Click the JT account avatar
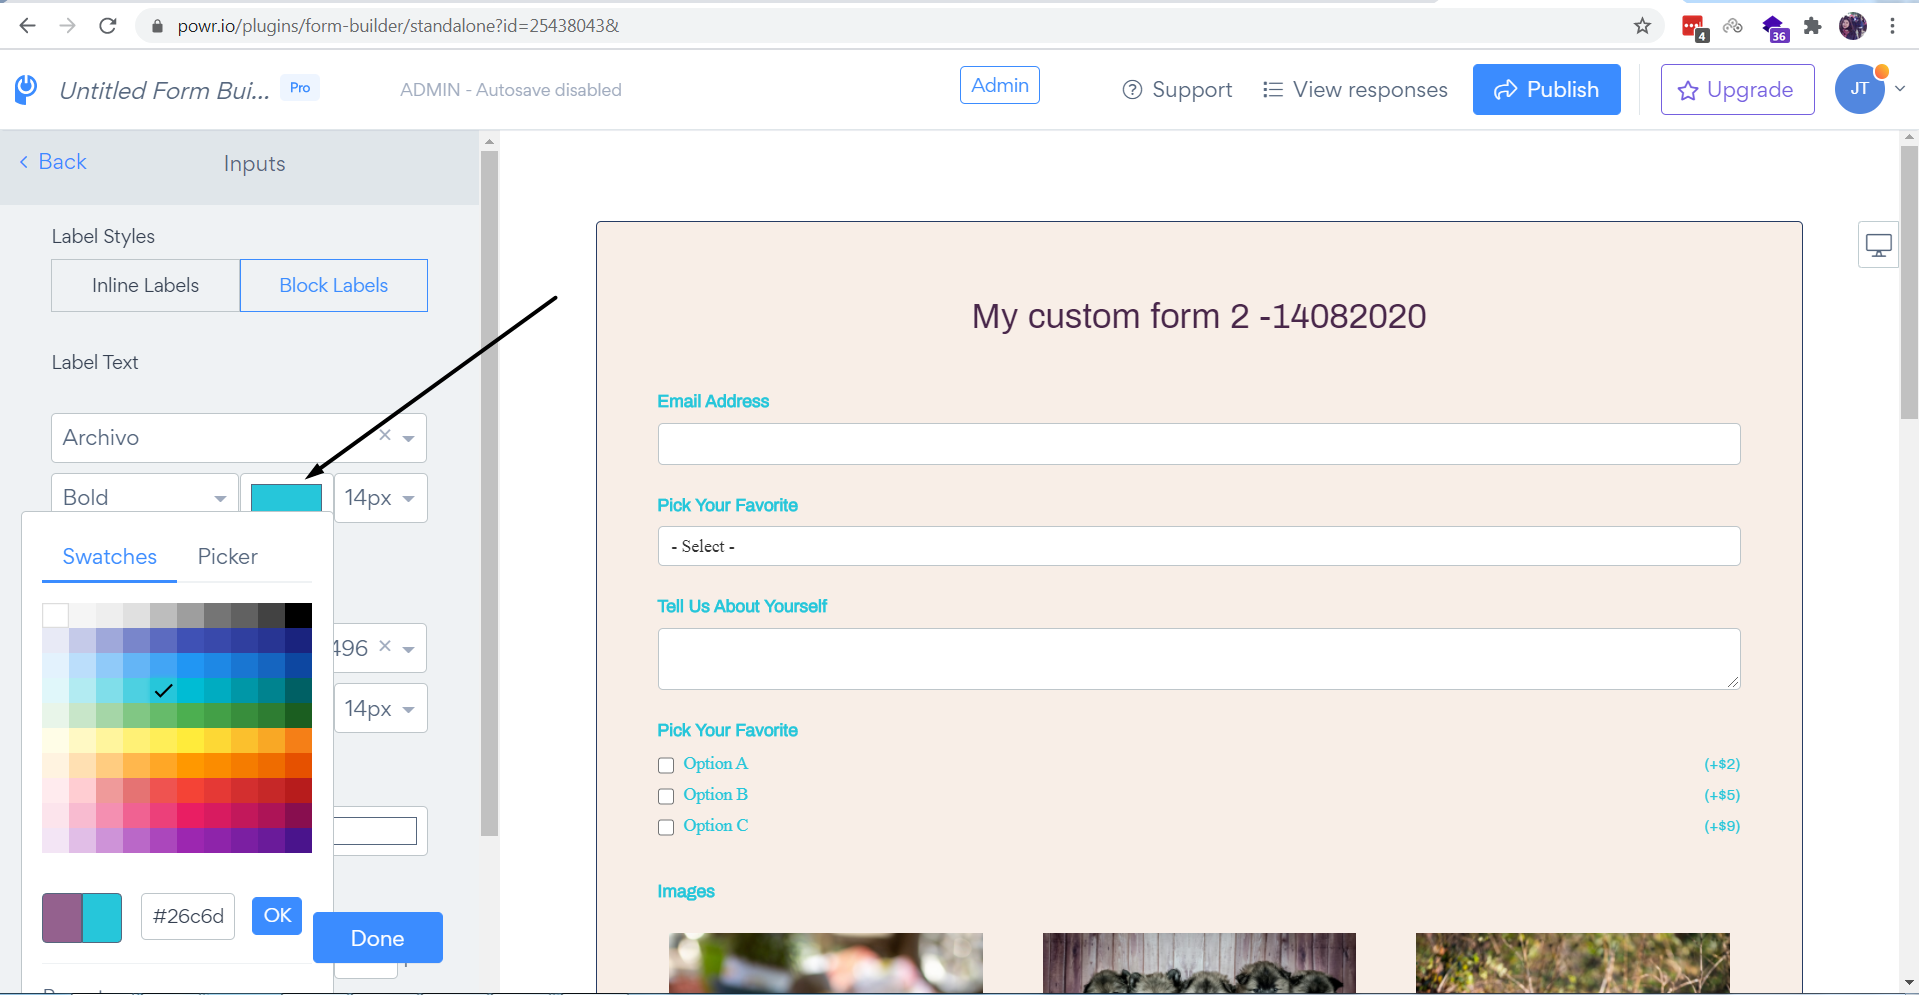The width and height of the screenshot is (1919, 995). click(1859, 88)
